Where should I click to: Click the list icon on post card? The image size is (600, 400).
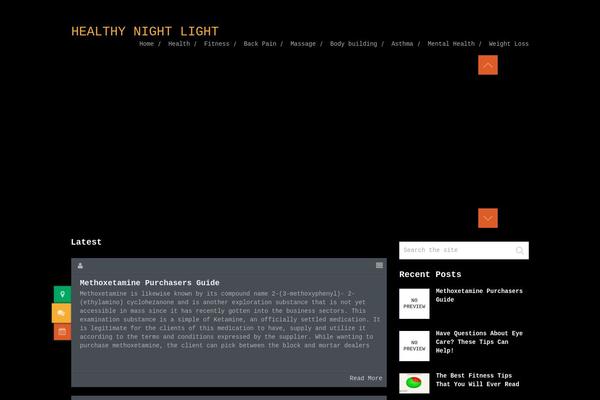click(x=379, y=265)
